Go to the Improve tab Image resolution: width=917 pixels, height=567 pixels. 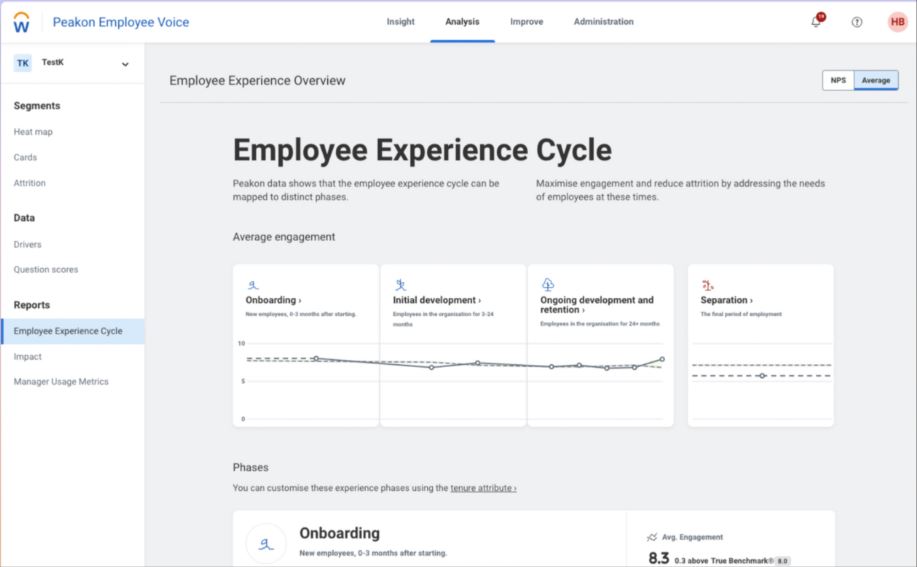point(526,22)
